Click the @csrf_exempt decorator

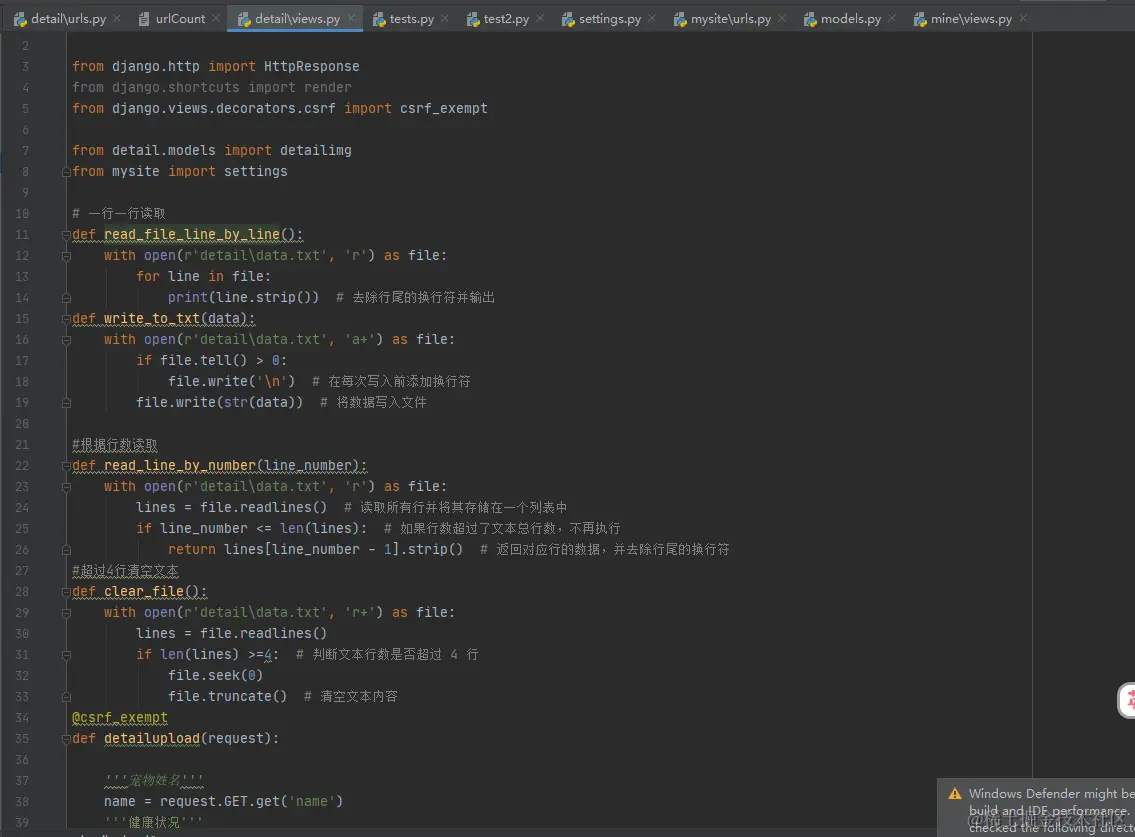tap(119, 718)
